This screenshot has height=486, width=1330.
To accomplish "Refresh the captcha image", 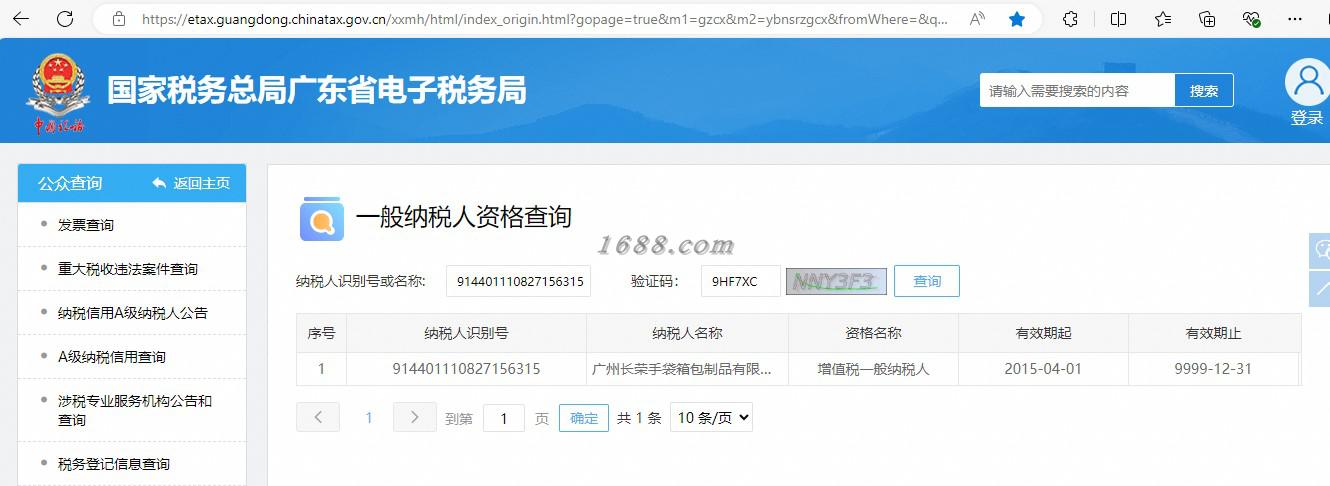I will click(836, 282).
